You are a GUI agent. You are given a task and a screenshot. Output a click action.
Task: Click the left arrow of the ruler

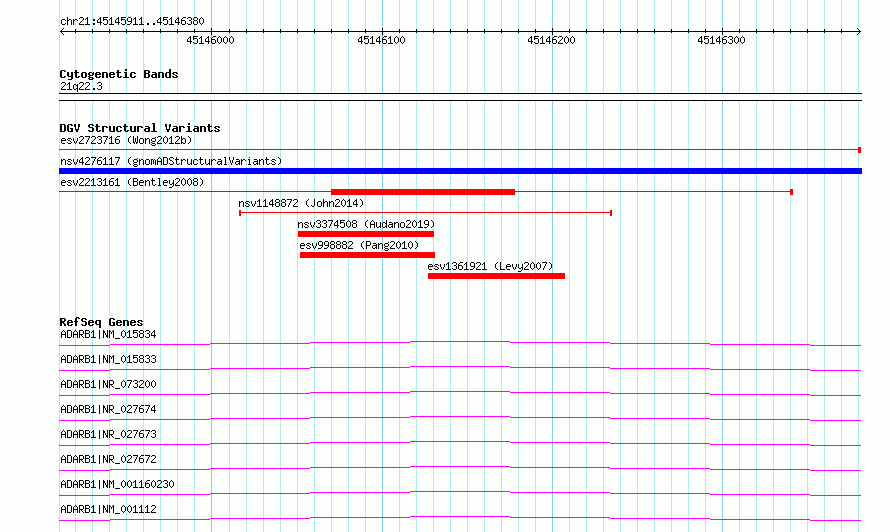tap(62, 32)
